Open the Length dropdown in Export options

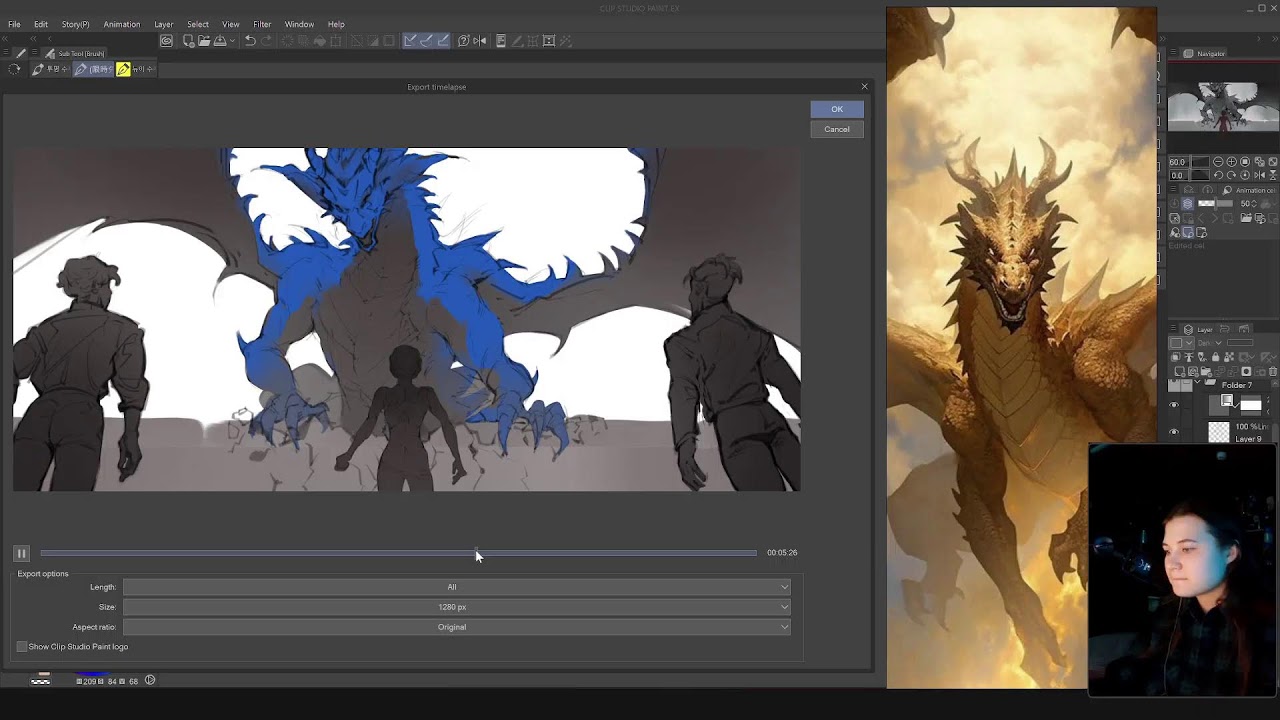456,587
